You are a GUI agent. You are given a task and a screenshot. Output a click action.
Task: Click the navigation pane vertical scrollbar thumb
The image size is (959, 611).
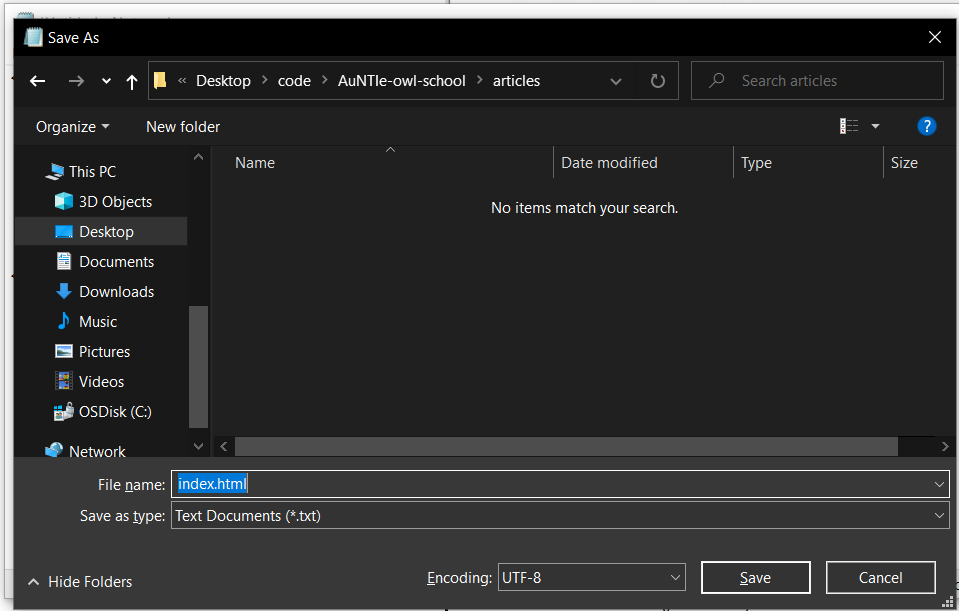(x=198, y=367)
